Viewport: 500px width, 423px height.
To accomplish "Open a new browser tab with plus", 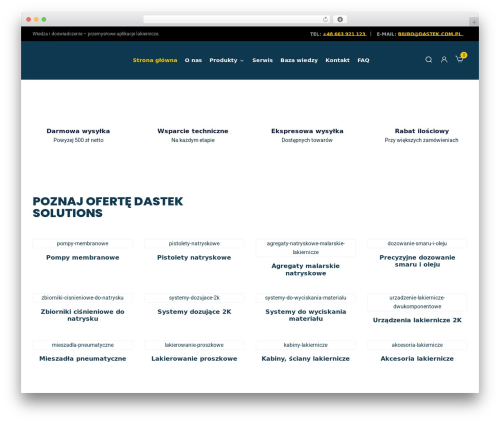I will click(x=474, y=22).
